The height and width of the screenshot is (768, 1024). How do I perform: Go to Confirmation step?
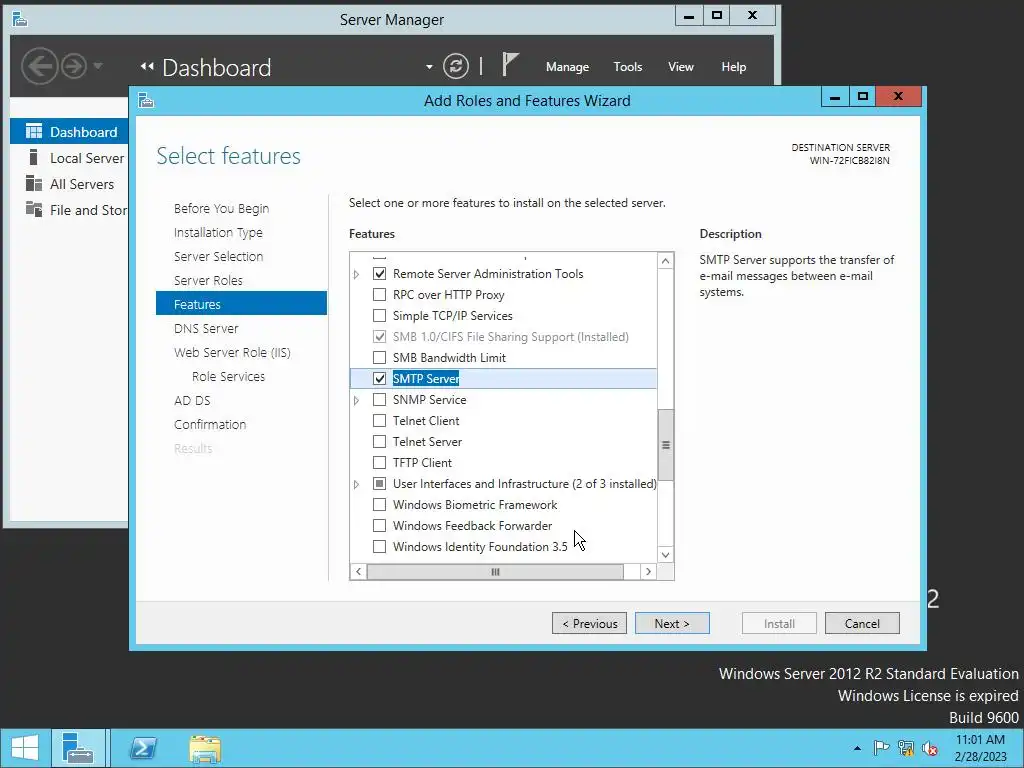click(210, 424)
